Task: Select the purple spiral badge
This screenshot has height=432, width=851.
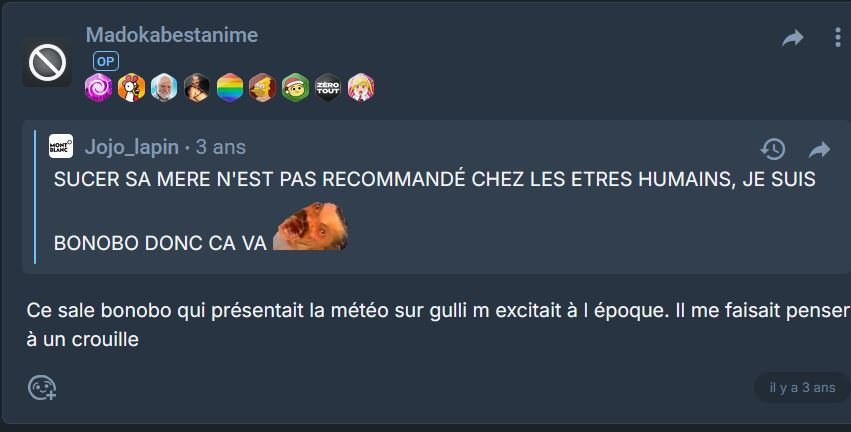Action: (99, 87)
